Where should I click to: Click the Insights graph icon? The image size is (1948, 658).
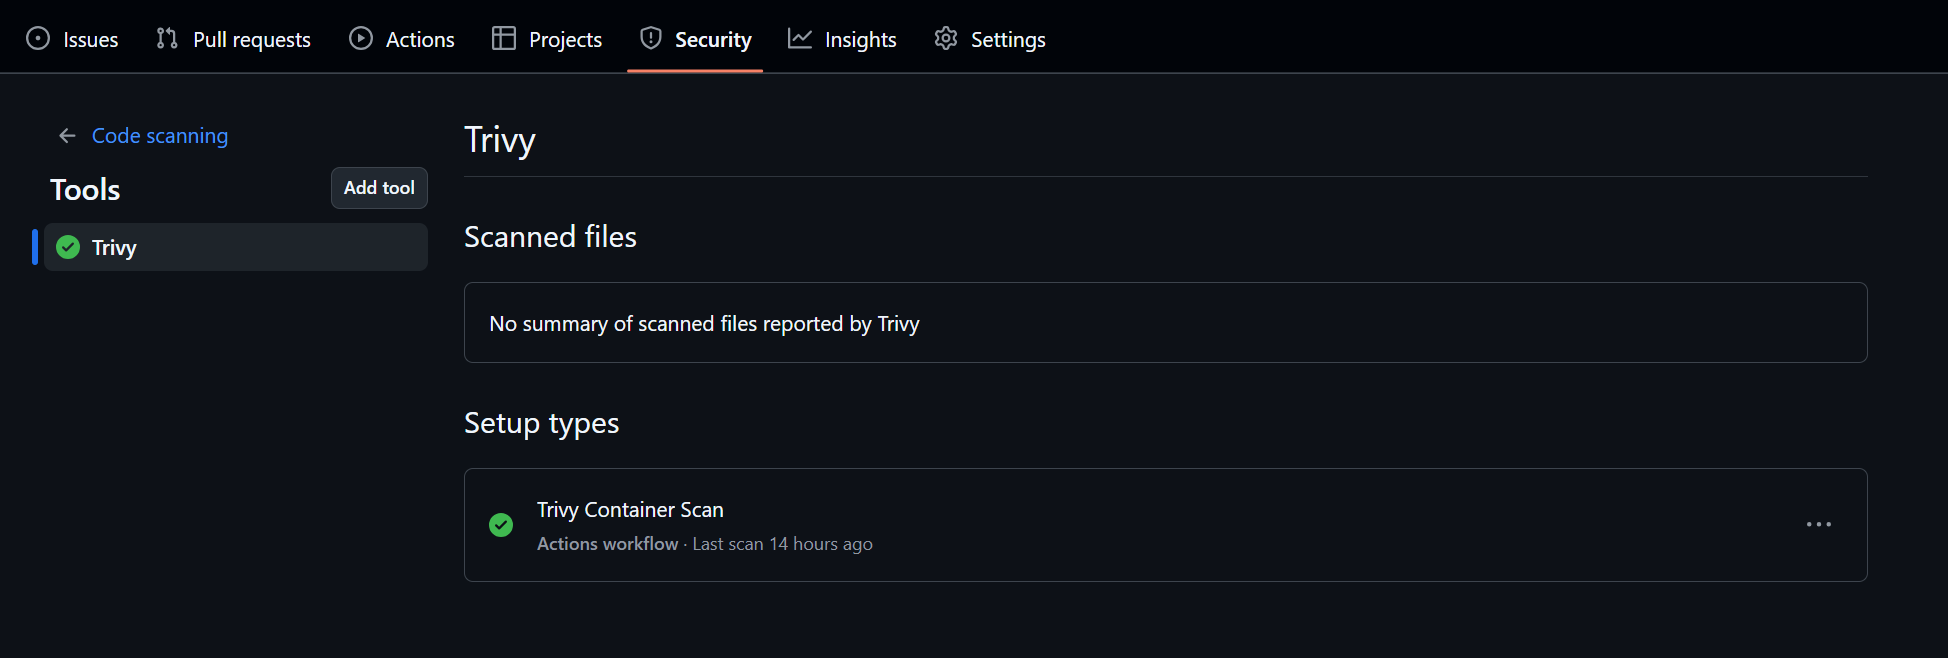[x=798, y=38]
